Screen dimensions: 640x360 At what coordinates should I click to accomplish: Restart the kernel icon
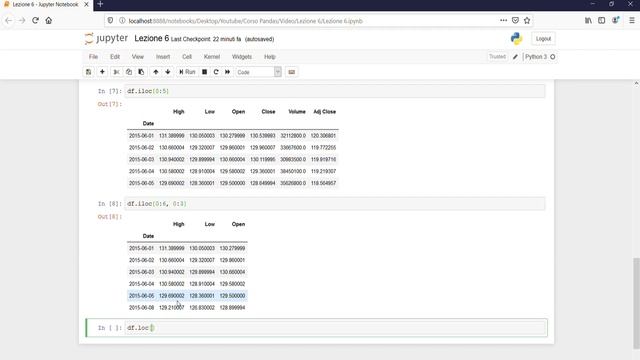click(x=216, y=72)
